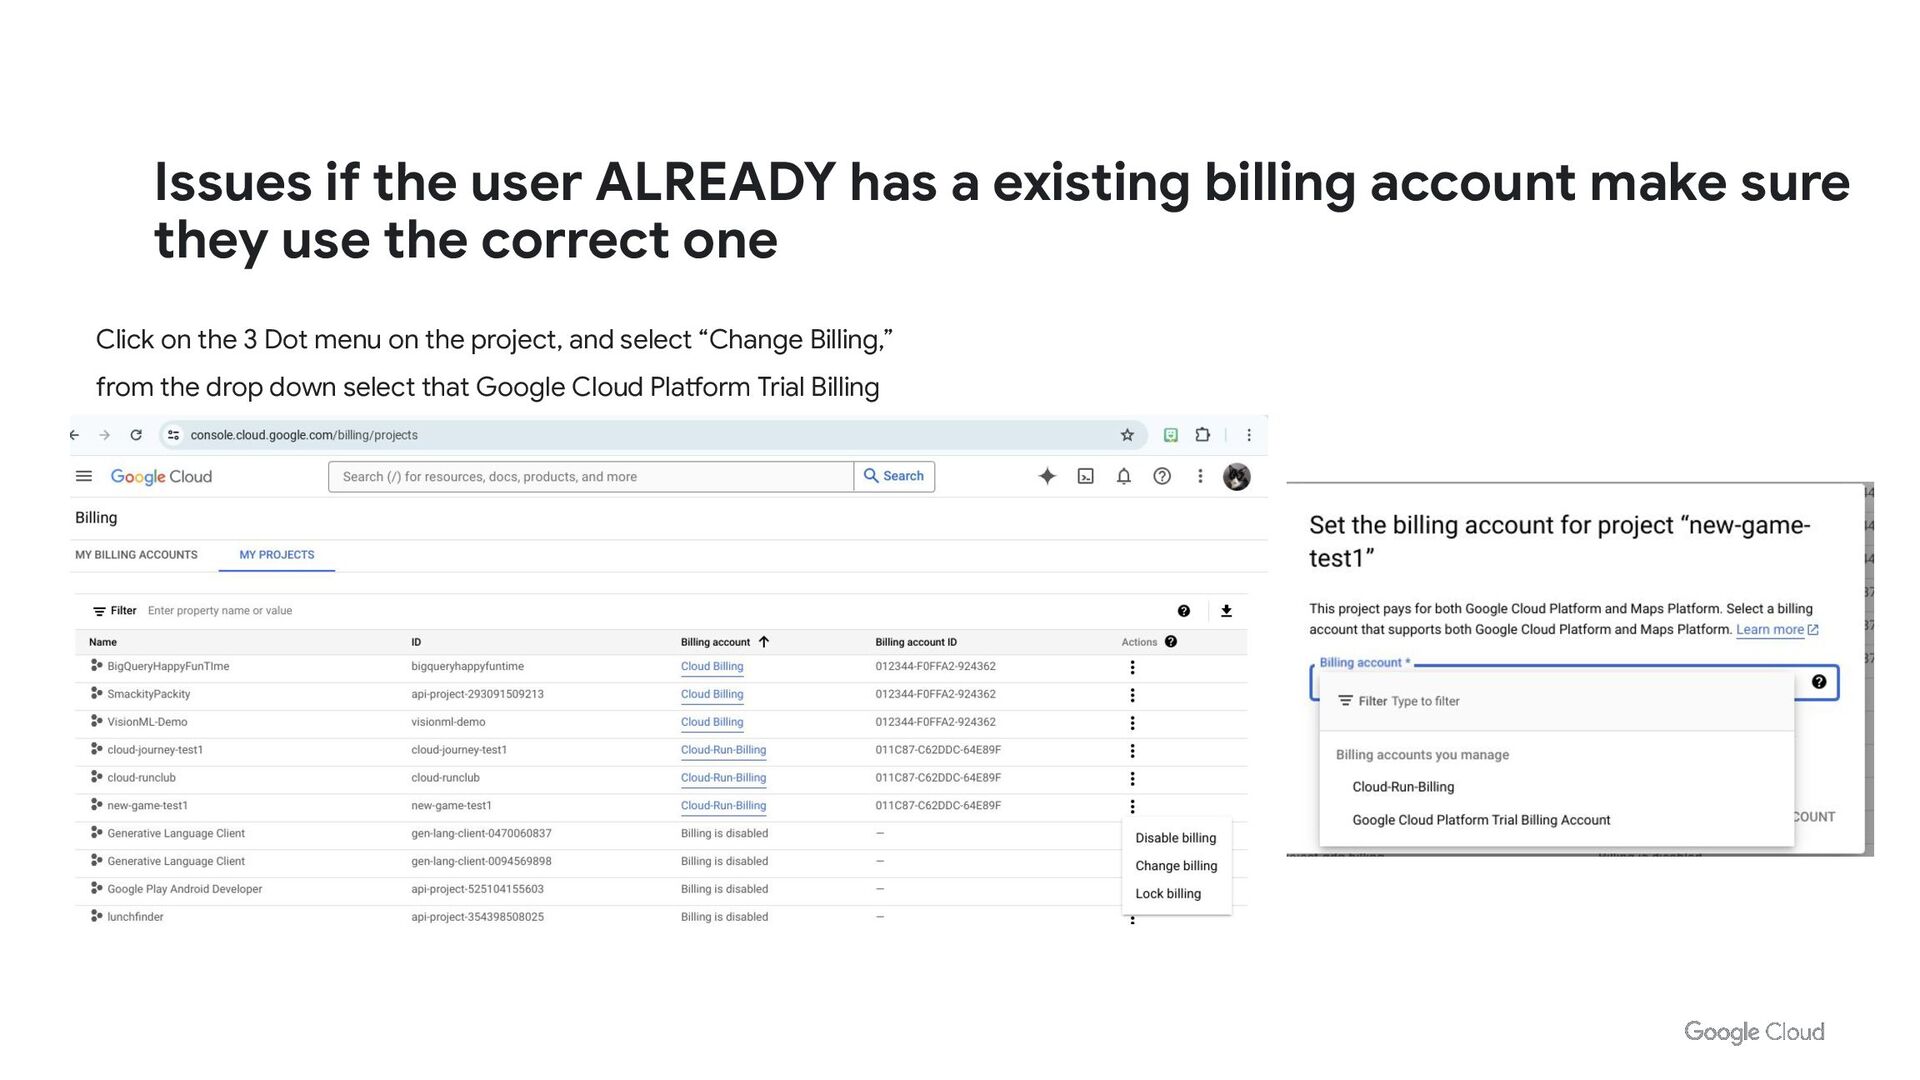Open the user profile avatar
1920x1080 pixels.
click(x=1237, y=477)
